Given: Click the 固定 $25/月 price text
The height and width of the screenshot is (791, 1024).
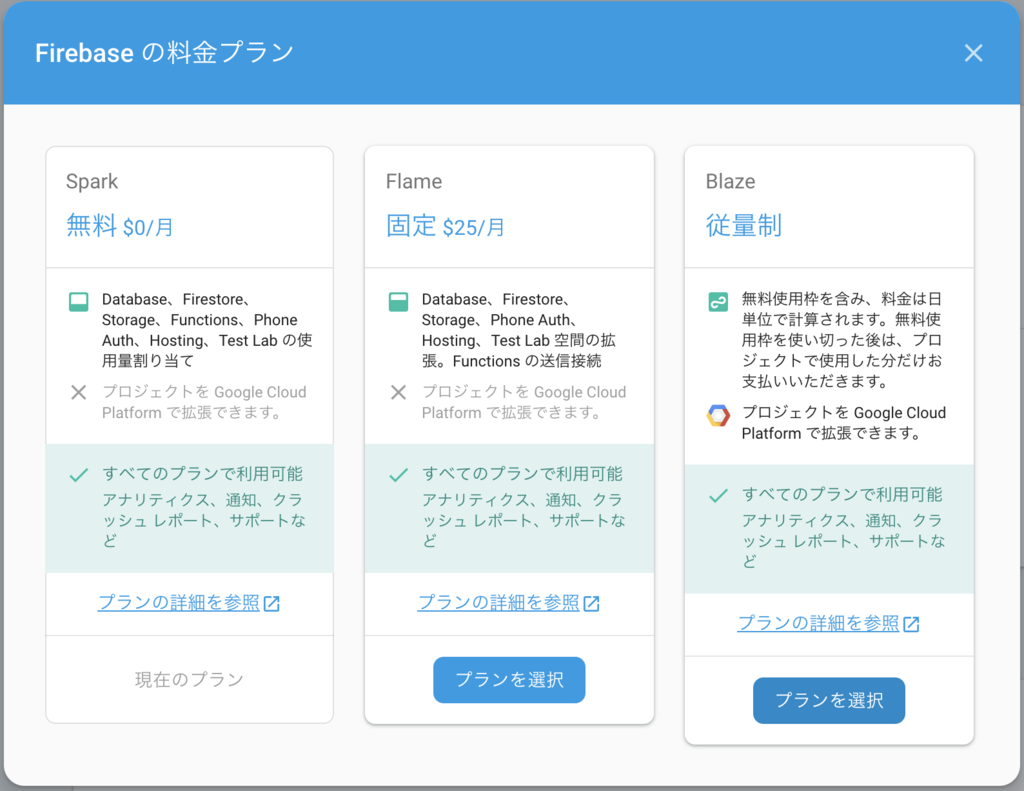Looking at the screenshot, I should [x=445, y=226].
